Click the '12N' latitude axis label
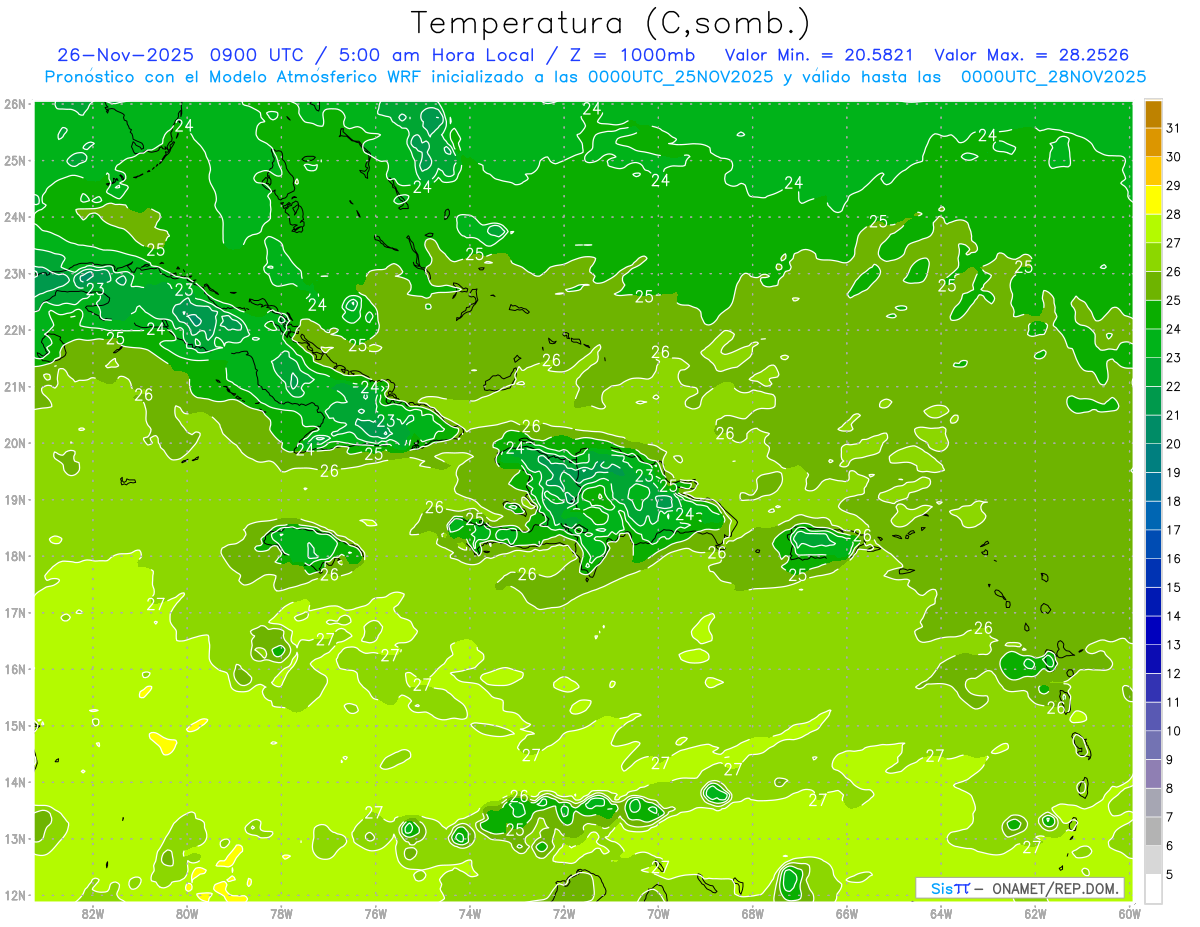This screenshot has height=927, width=1200. click(14, 895)
